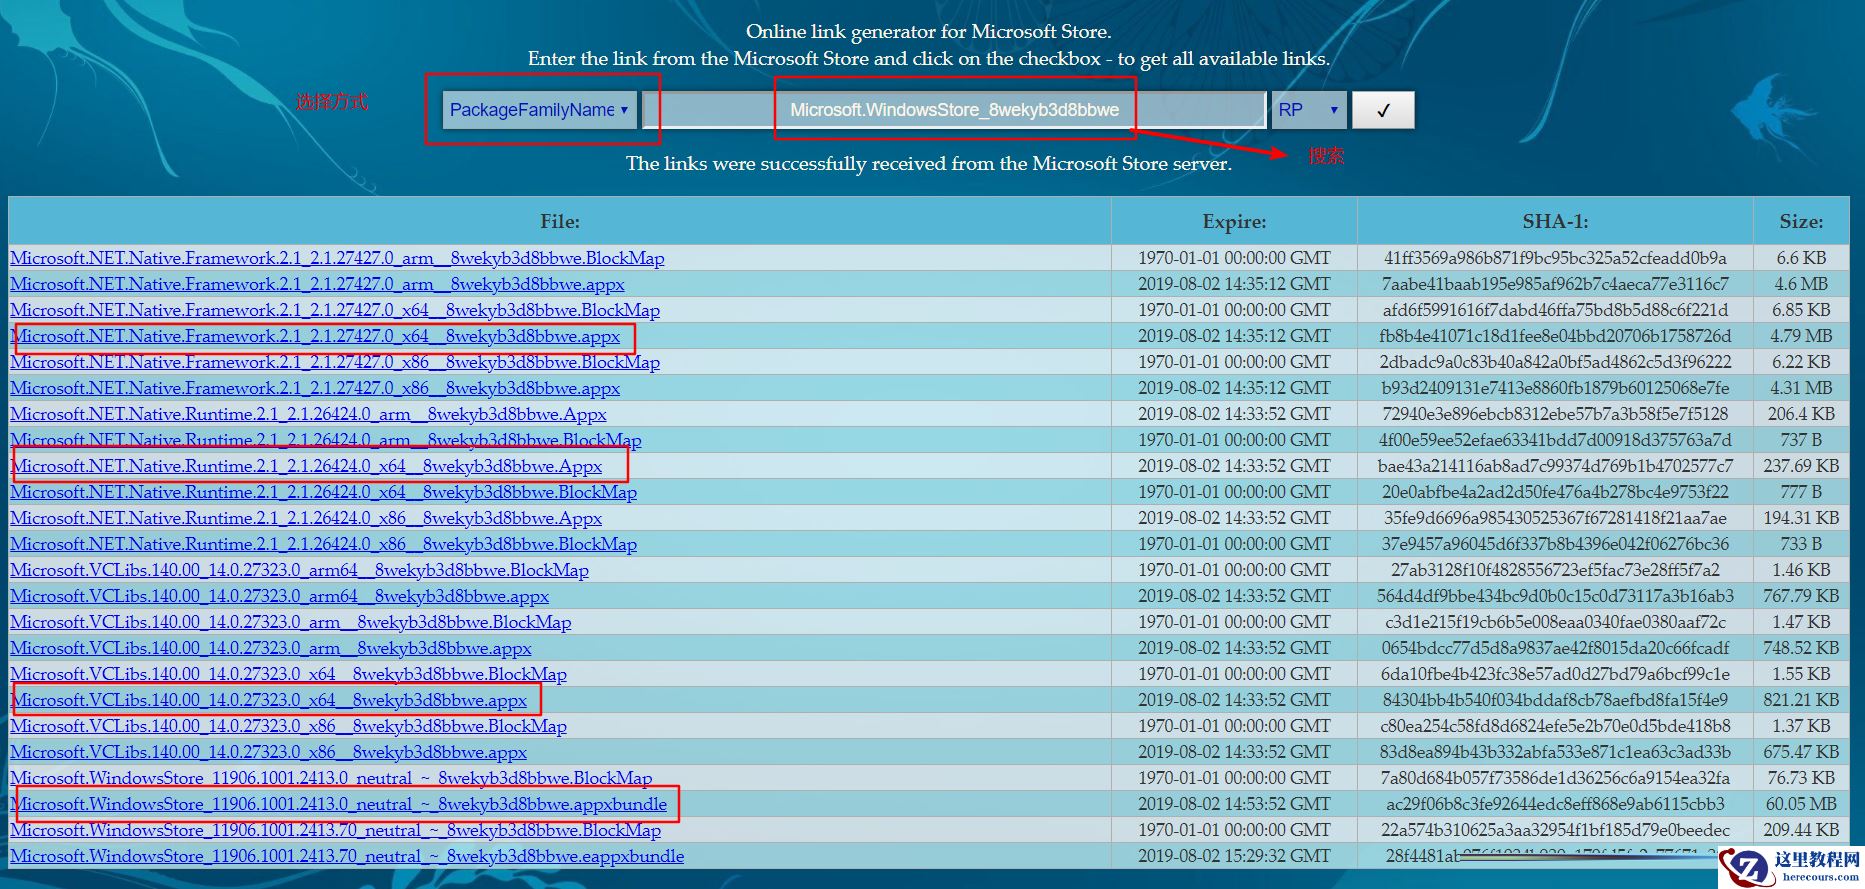Download NET.Native.Framework 2.1.27427.0 arm BlockMap
Viewport: 1865px width, 889px height.
(x=337, y=258)
